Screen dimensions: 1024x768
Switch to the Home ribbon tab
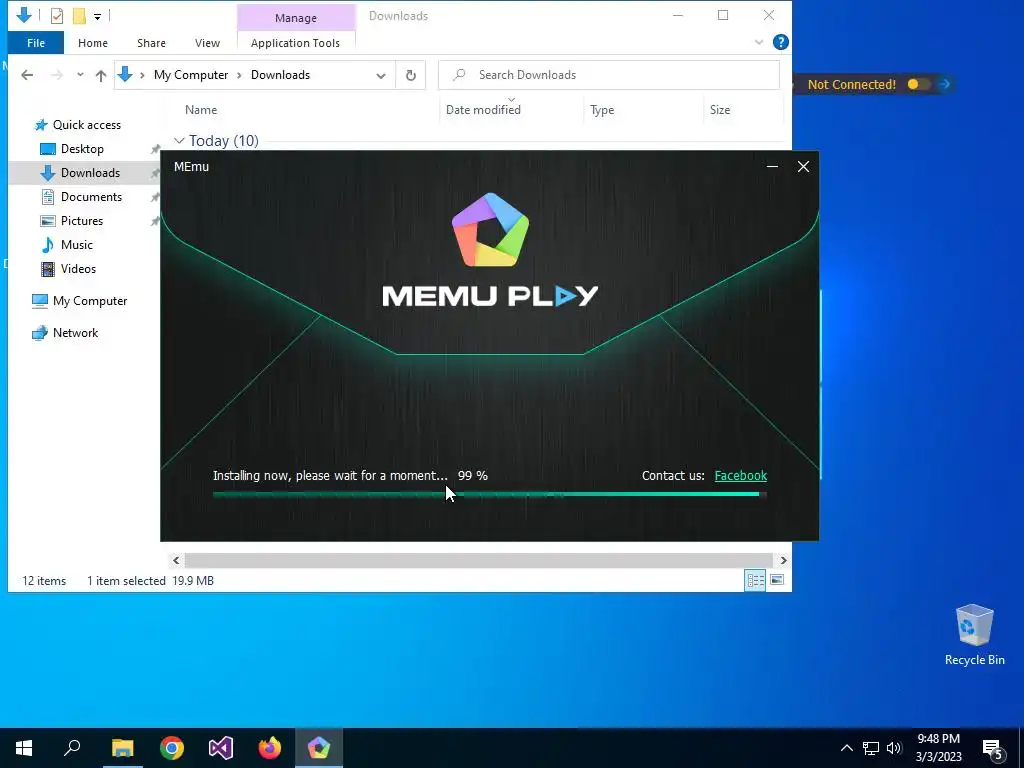point(93,43)
